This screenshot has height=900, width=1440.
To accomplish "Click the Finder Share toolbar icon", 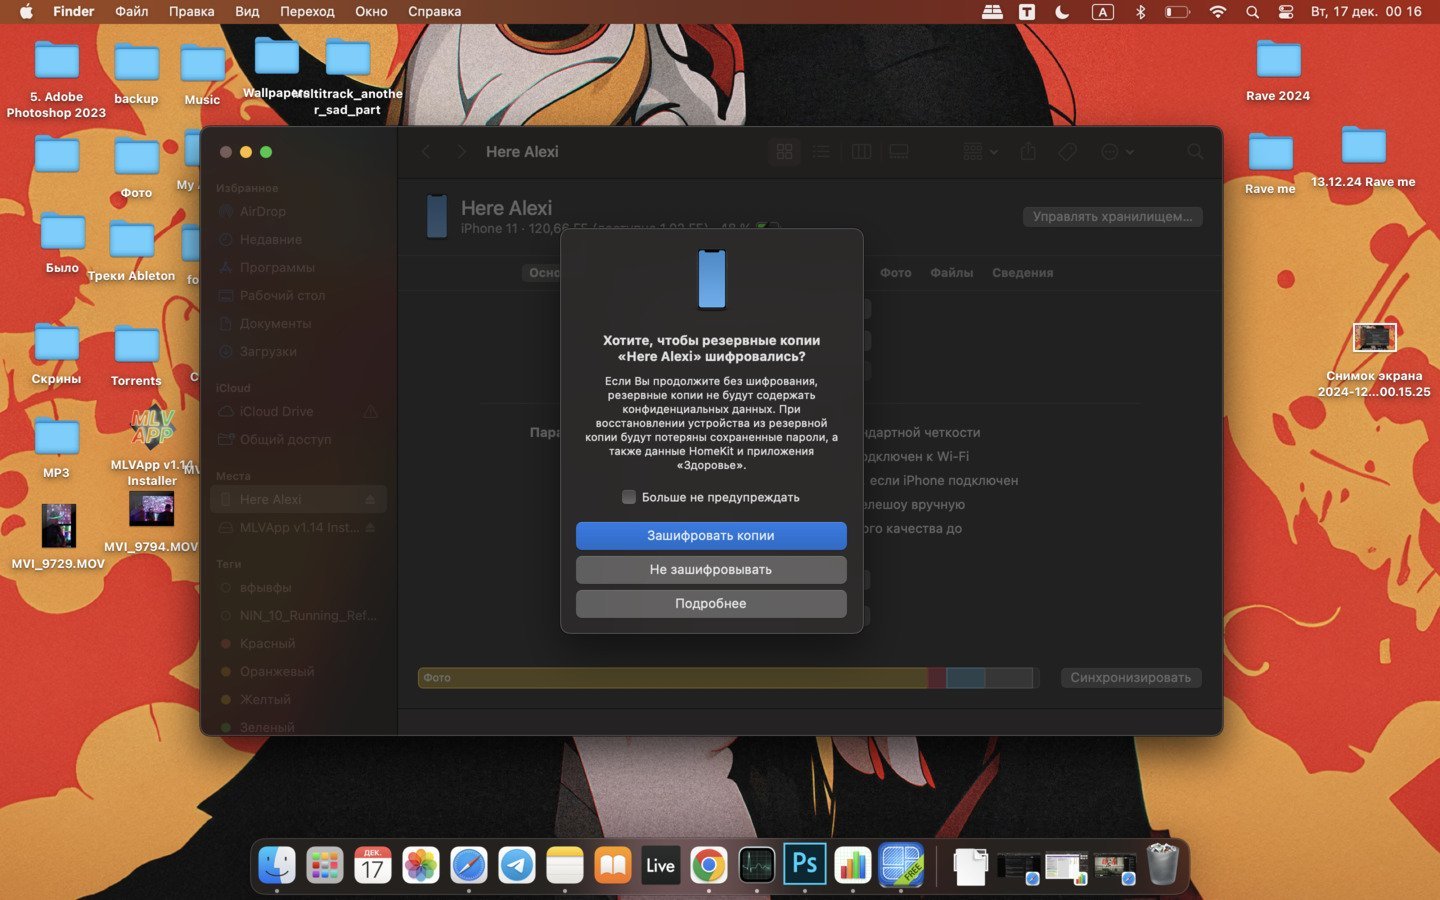I will click(1028, 152).
